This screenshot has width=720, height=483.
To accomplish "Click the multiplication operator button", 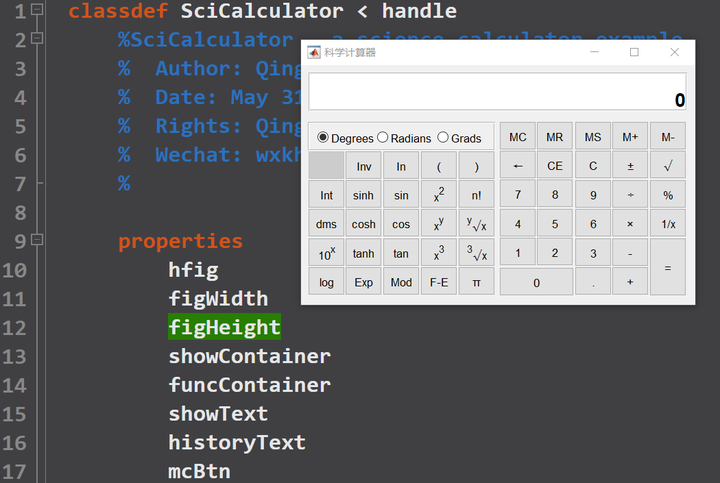I will [630, 225].
